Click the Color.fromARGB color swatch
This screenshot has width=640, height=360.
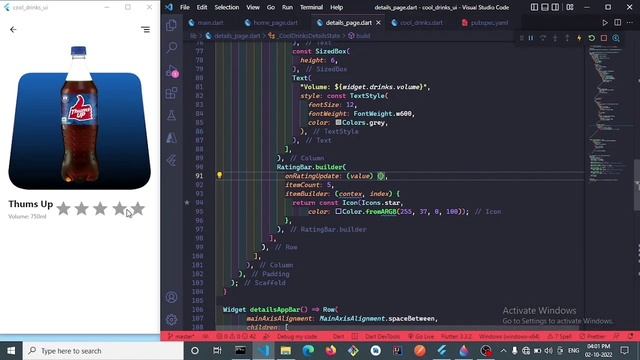click(338, 211)
